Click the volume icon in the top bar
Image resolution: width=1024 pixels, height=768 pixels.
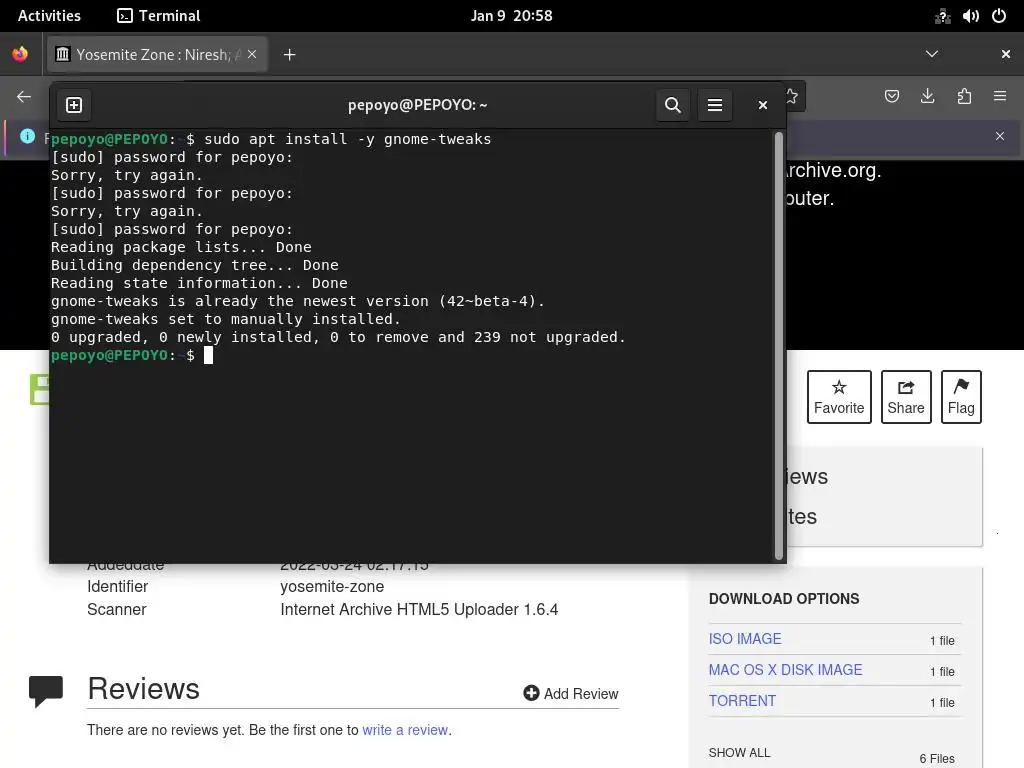[x=970, y=16]
